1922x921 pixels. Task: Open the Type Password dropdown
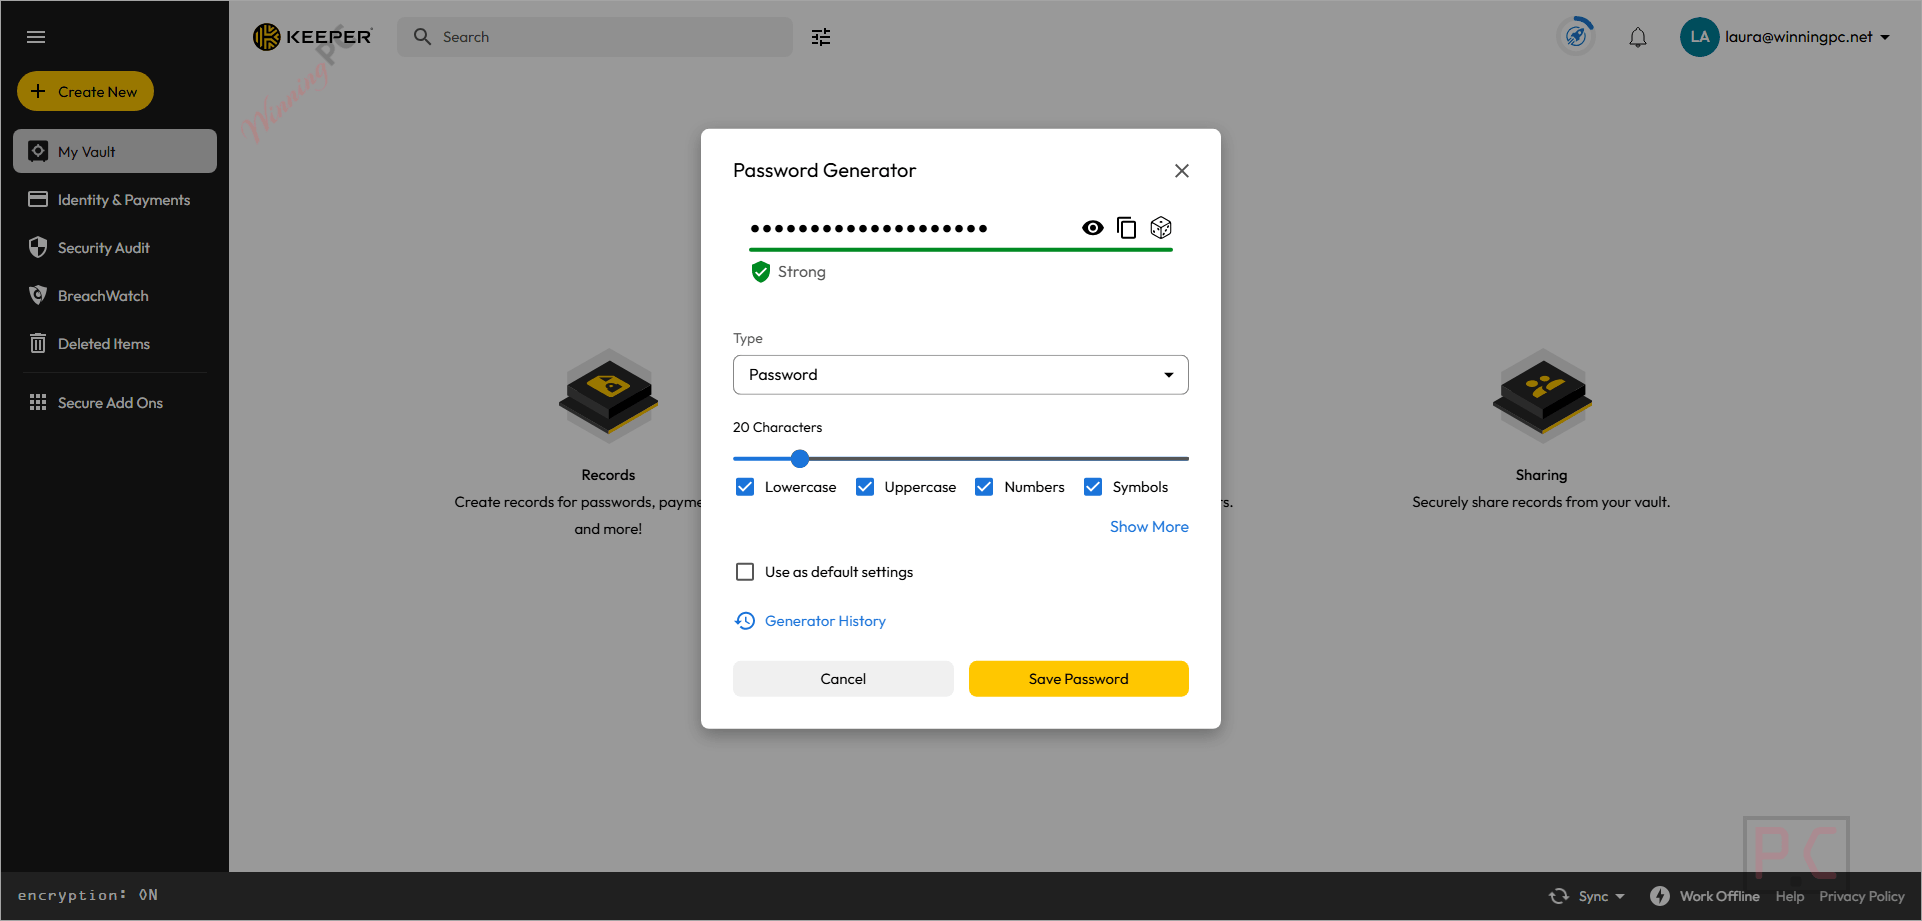pos(961,375)
